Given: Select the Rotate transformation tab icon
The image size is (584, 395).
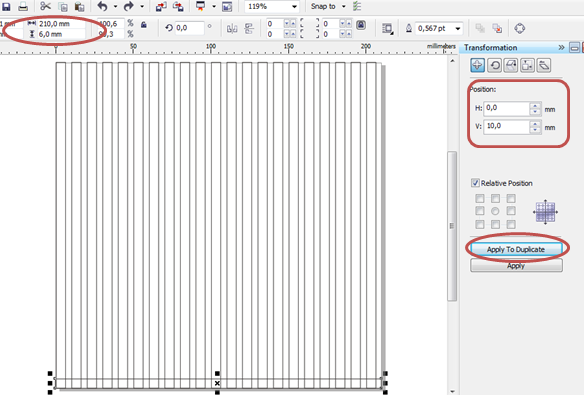Looking at the screenshot, I should [x=494, y=65].
